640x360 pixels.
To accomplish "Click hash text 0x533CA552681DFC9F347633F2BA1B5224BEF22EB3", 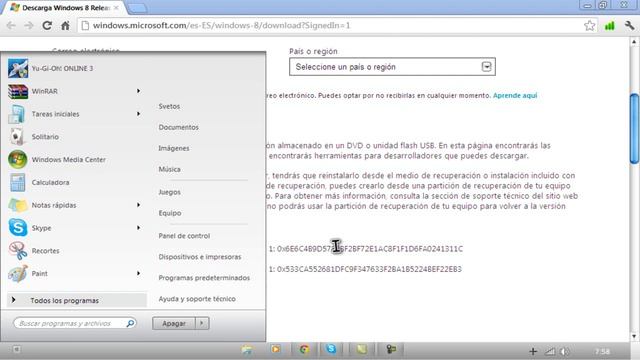I will (369, 269).
